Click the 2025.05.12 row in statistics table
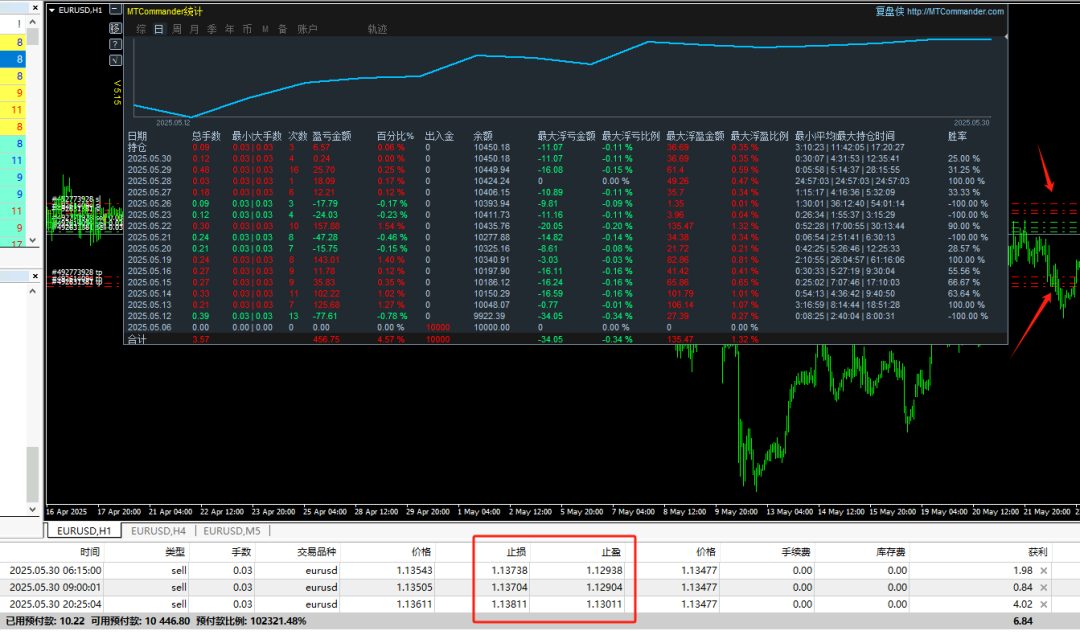The height and width of the screenshot is (639, 1080). [x=565, y=316]
